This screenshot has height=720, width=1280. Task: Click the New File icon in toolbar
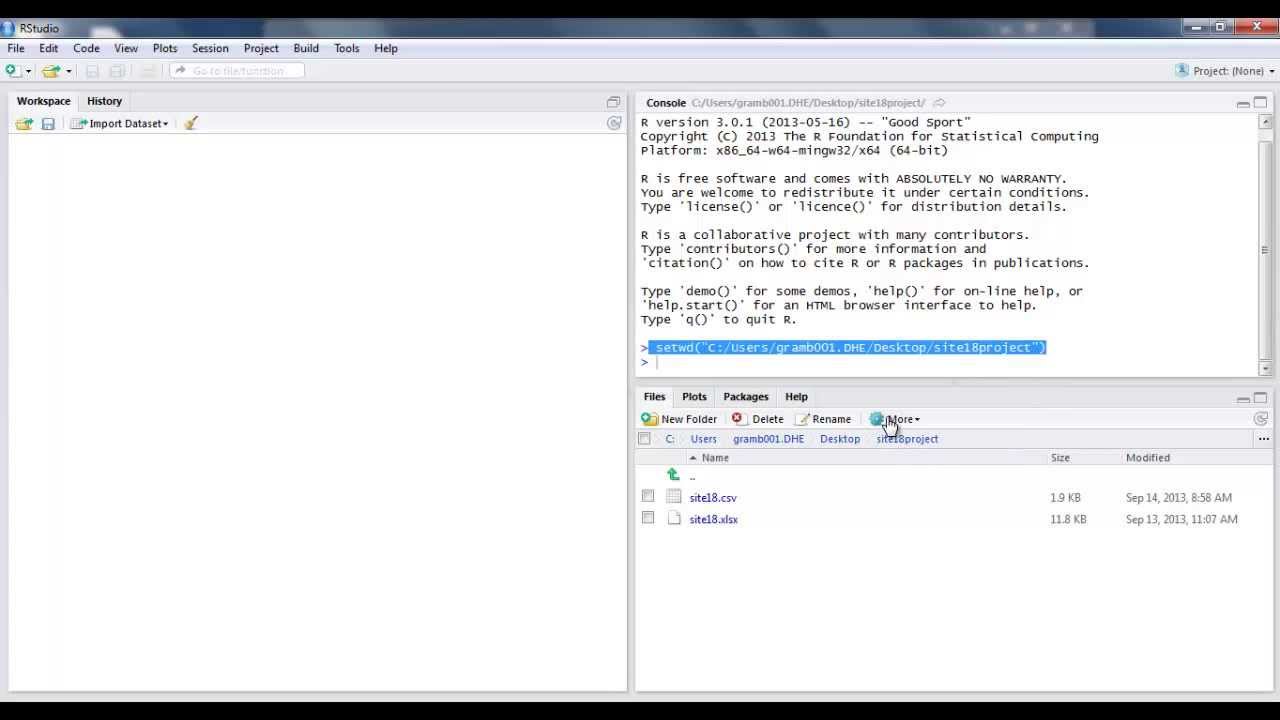(12, 71)
